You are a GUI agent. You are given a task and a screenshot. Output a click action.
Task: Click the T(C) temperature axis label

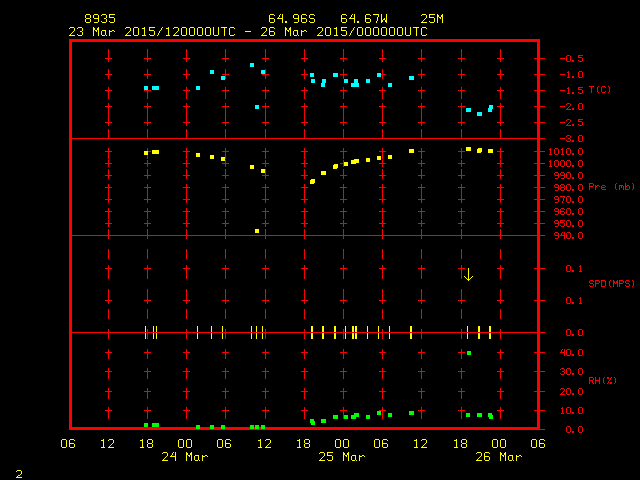click(x=600, y=90)
